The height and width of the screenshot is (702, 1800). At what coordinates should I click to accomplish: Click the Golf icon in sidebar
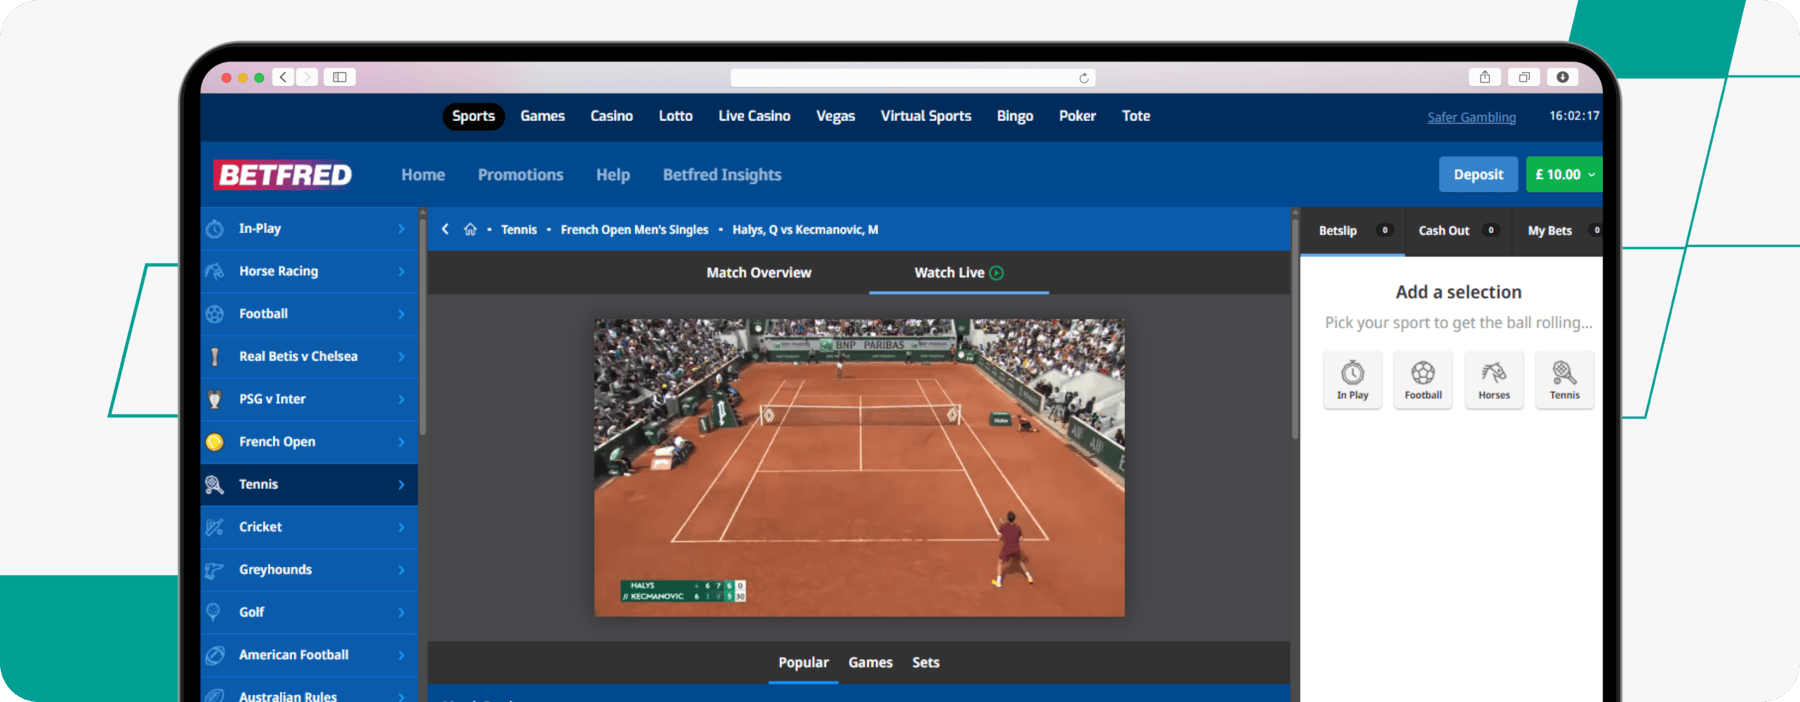coord(213,612)
